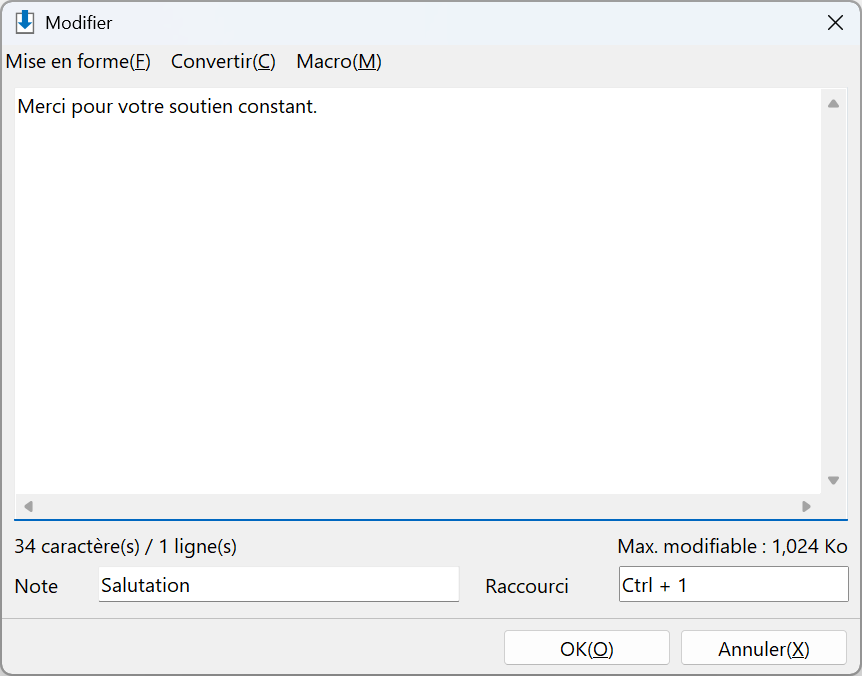Click the horizontal scrollbar right arrow
862x676 pixels.
click(x=806, y=506)
